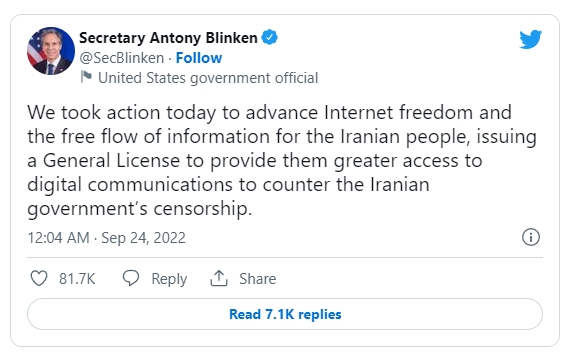Click the share upload arrow icon

[219, 278]
